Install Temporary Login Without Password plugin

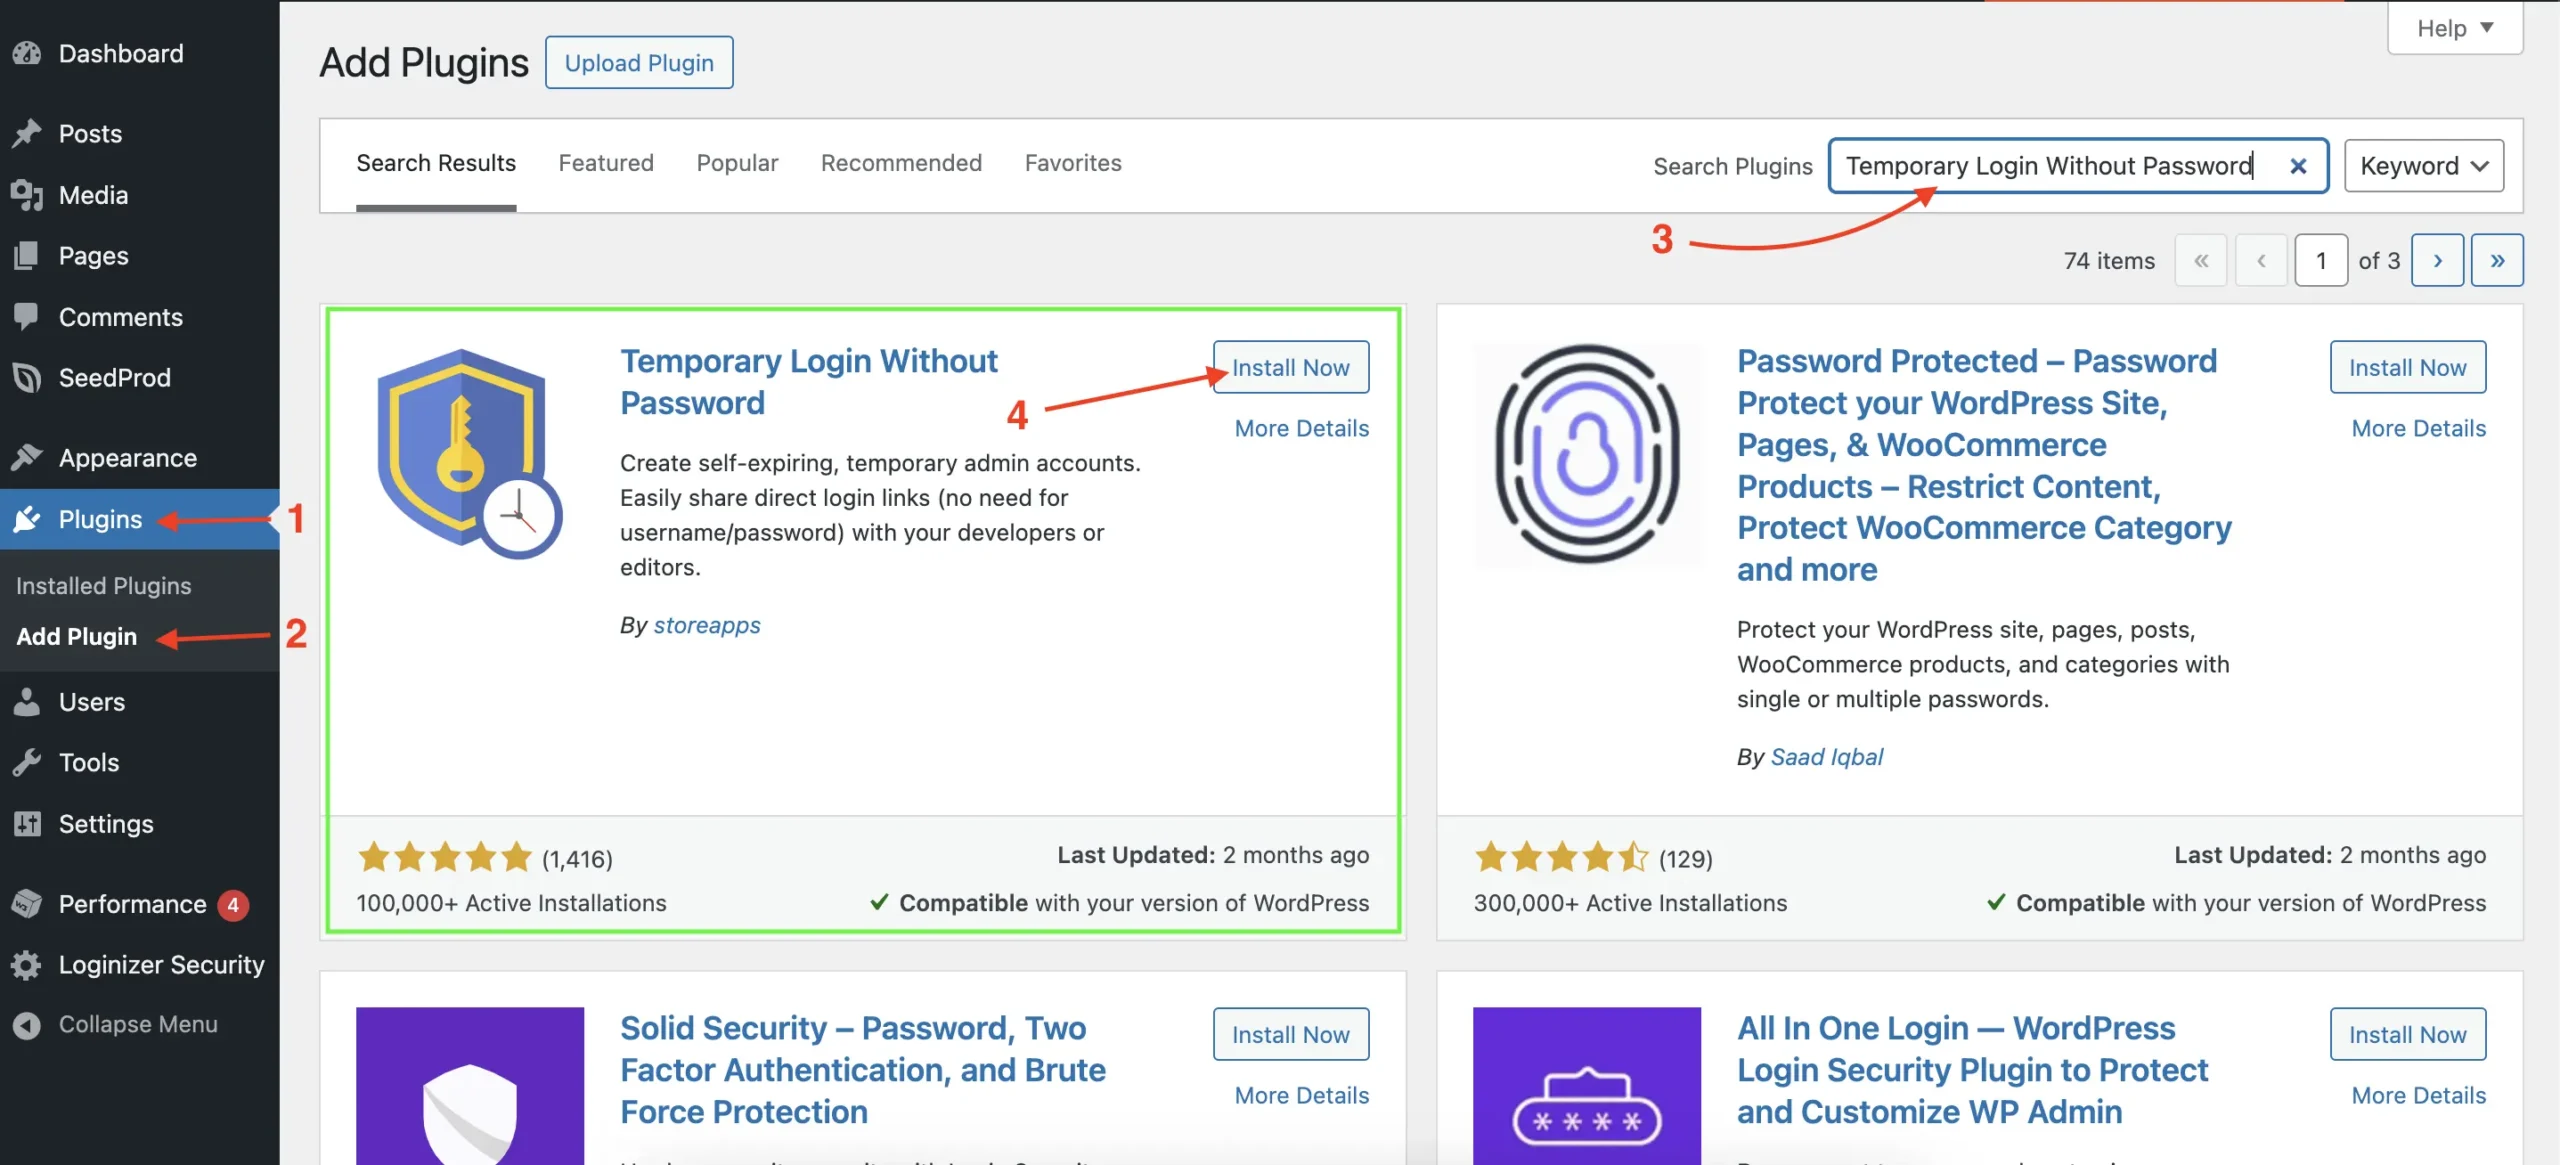pos(1290,367)
